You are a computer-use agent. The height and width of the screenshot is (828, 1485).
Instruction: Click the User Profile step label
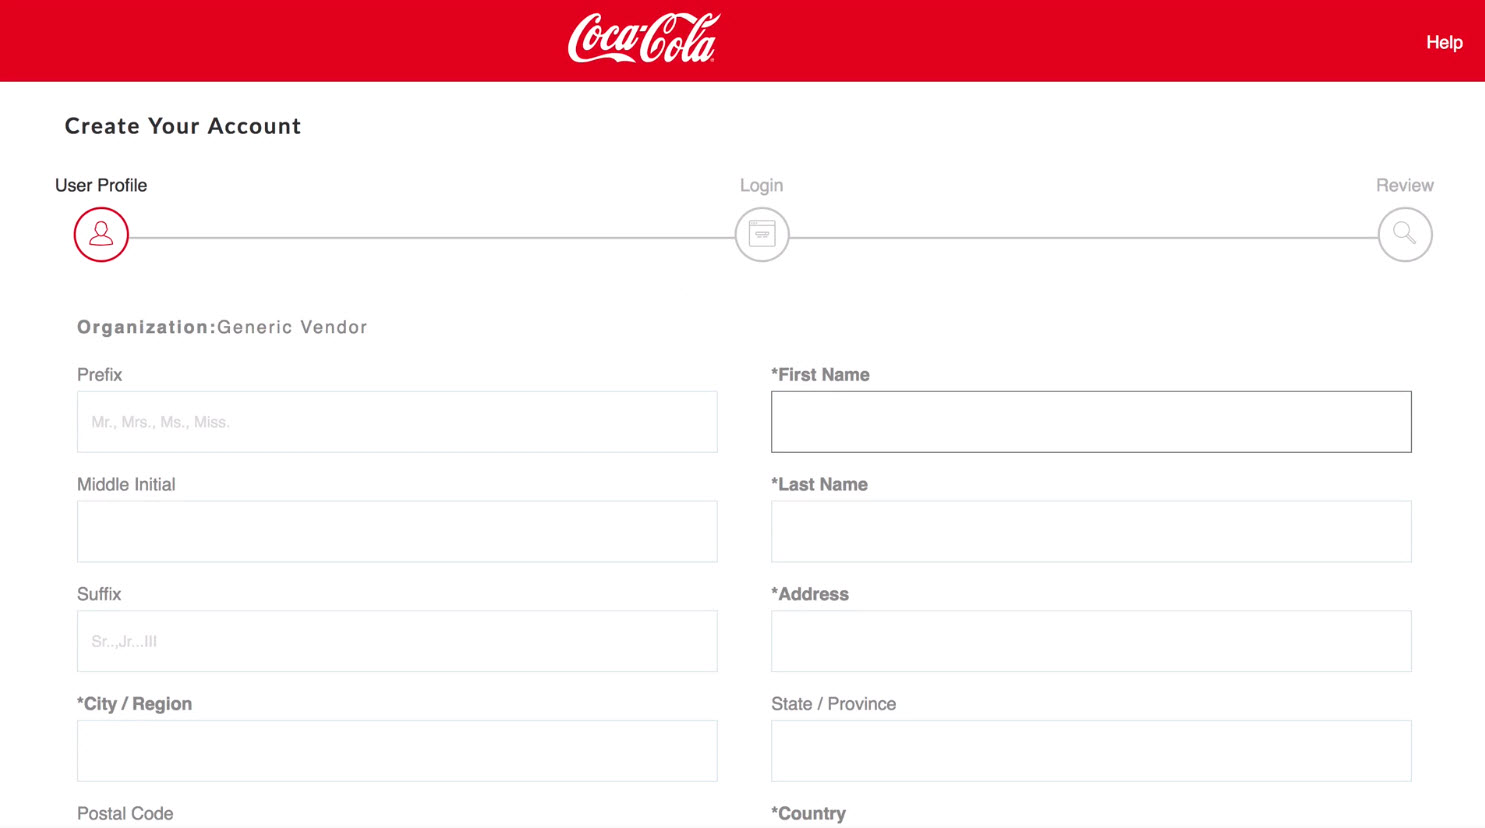pyautogui.click(x=101, y=185)
